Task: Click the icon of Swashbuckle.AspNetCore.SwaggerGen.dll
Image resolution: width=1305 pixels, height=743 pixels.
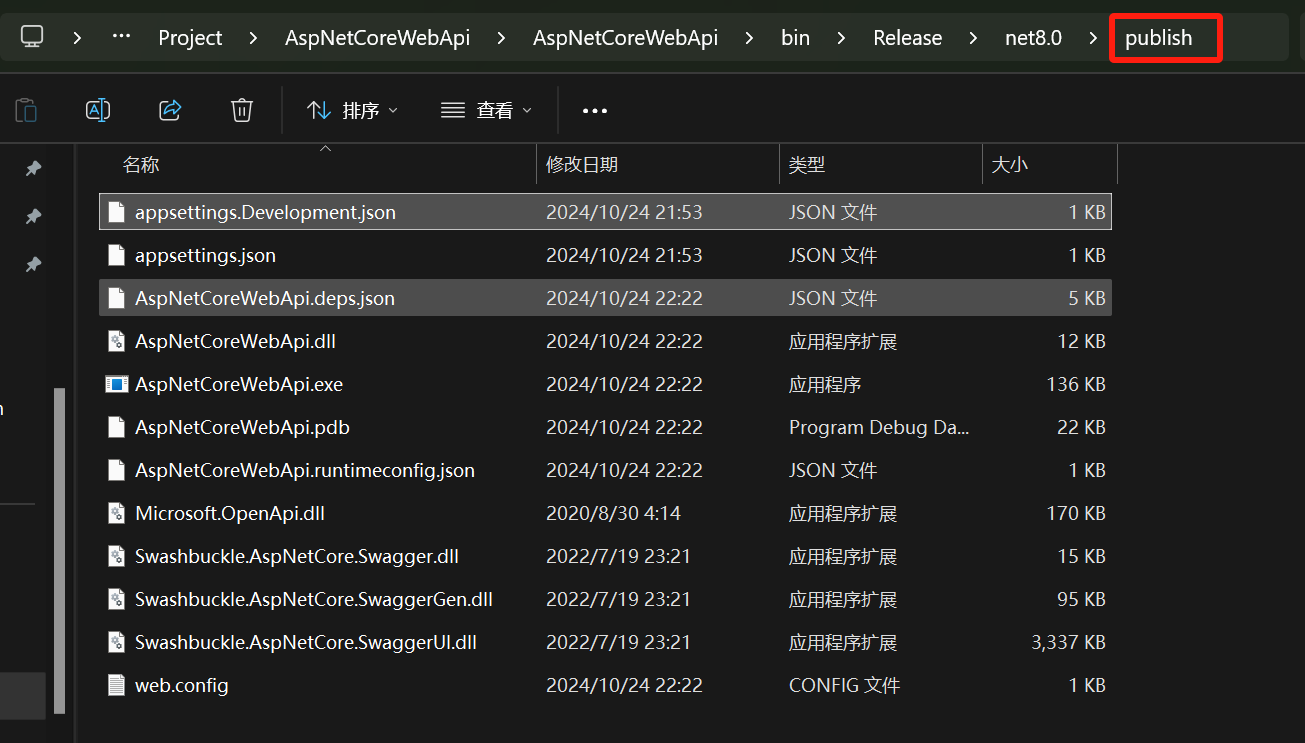Action: pos(117,599)
